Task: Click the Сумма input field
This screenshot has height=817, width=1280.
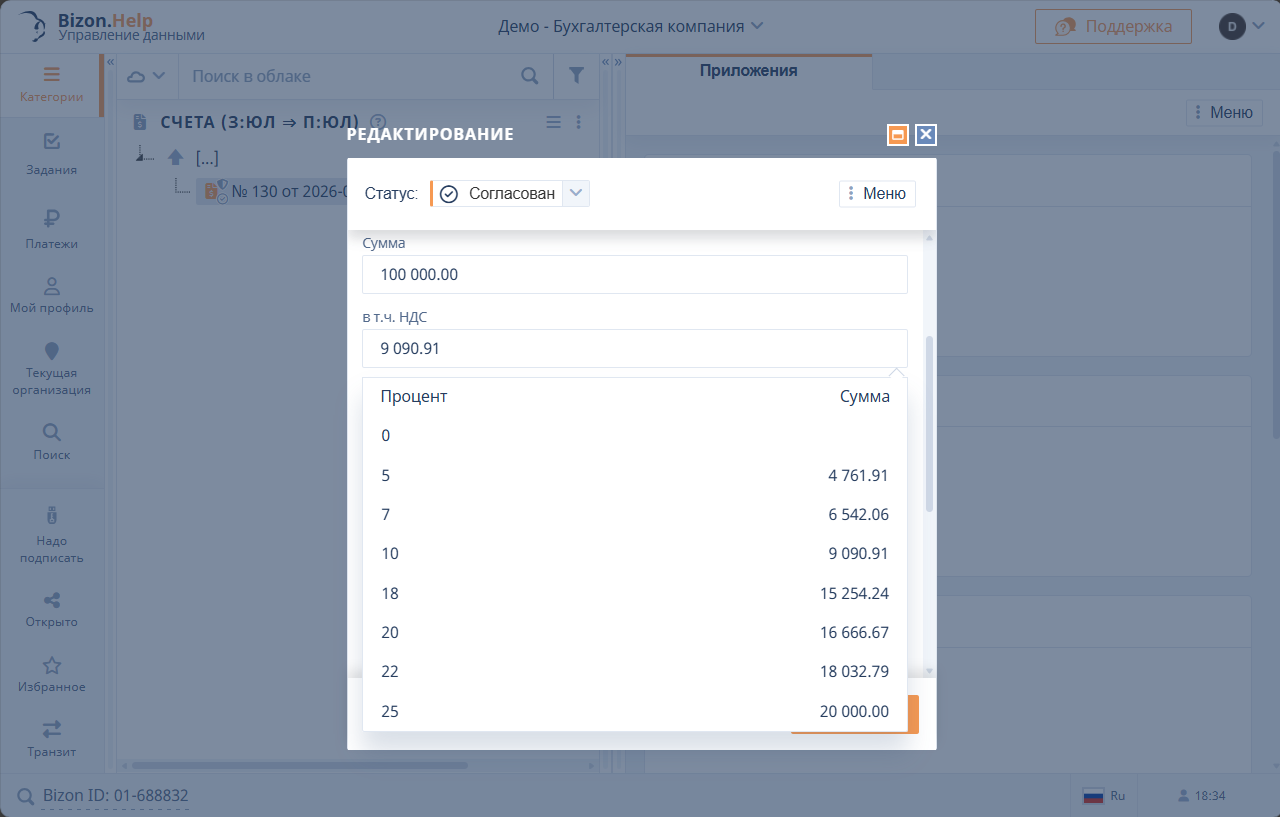Action: (634, 274)
